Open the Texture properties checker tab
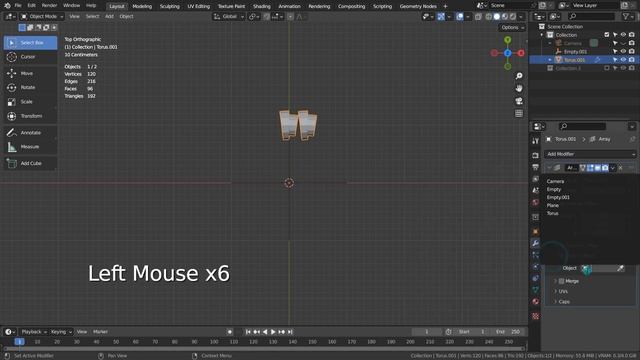 point(536,316)
